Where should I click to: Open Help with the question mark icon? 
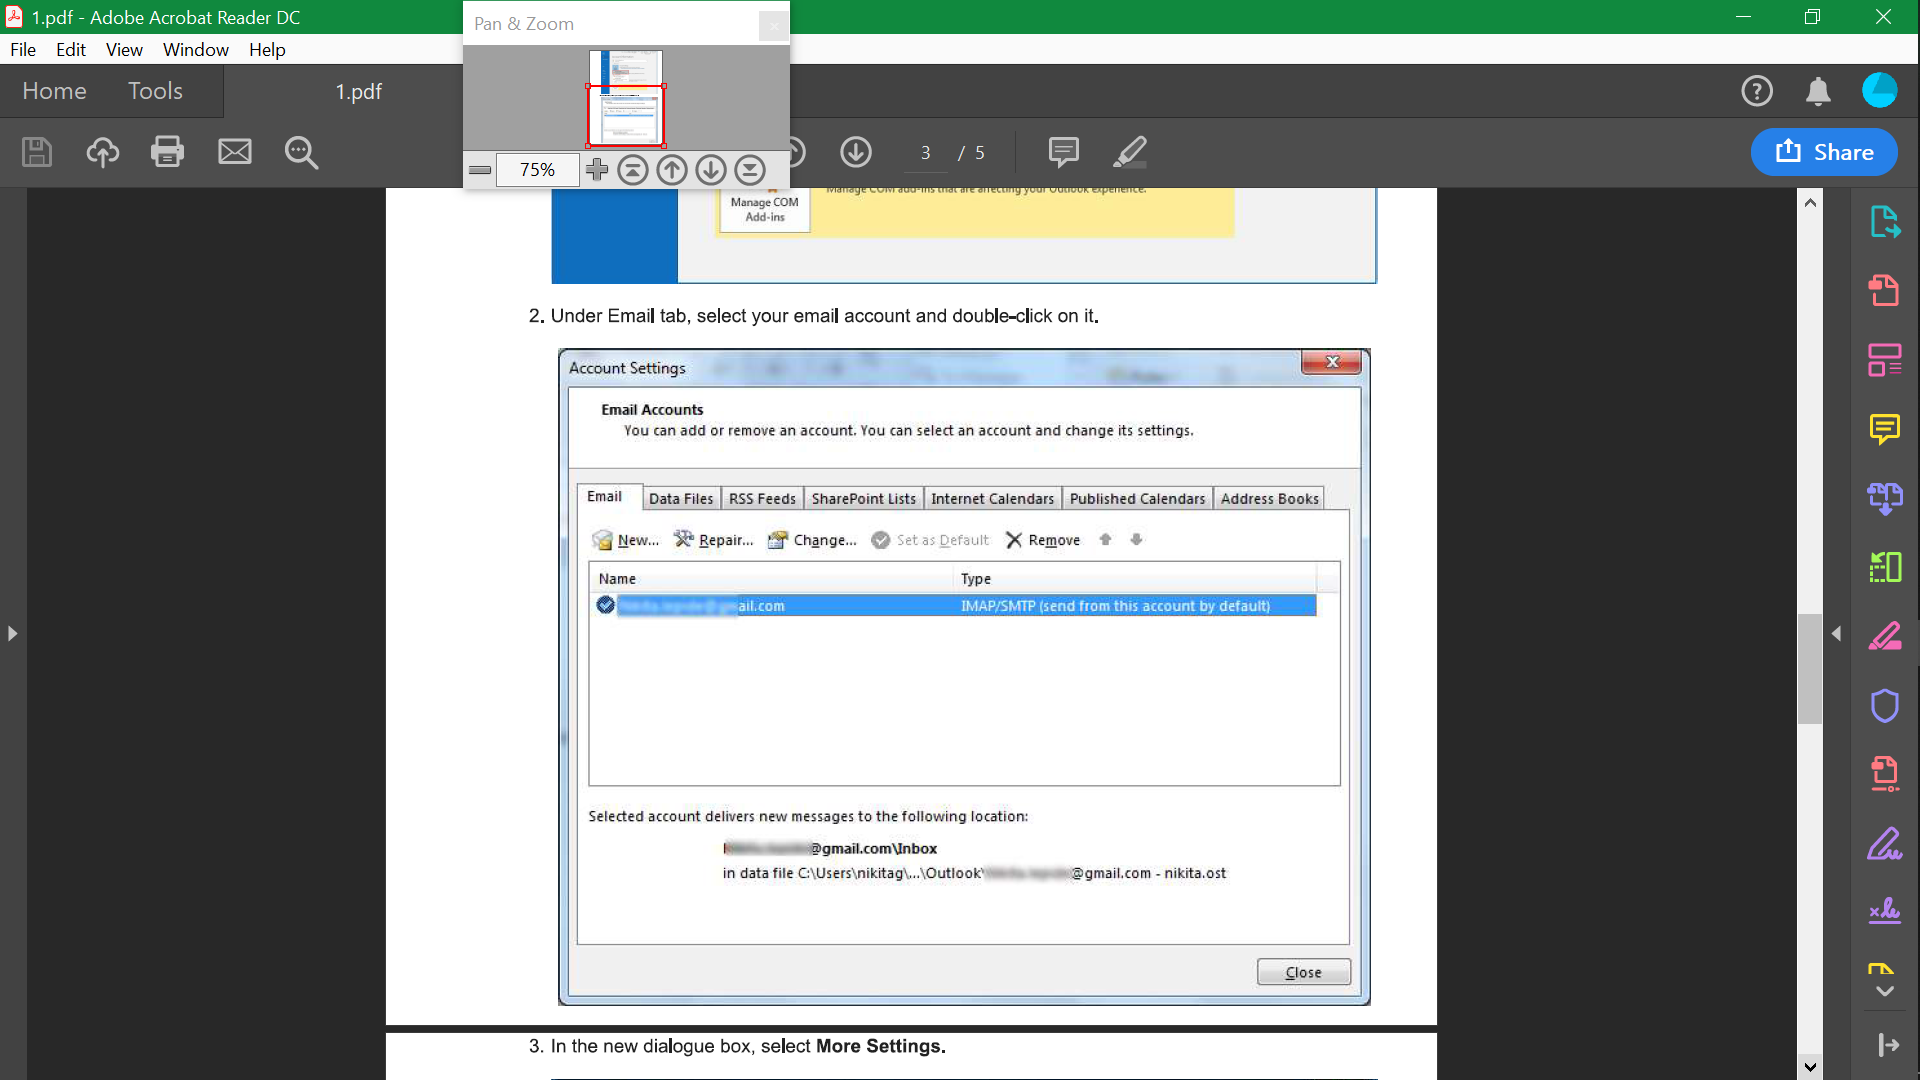tap(1757, 91)
